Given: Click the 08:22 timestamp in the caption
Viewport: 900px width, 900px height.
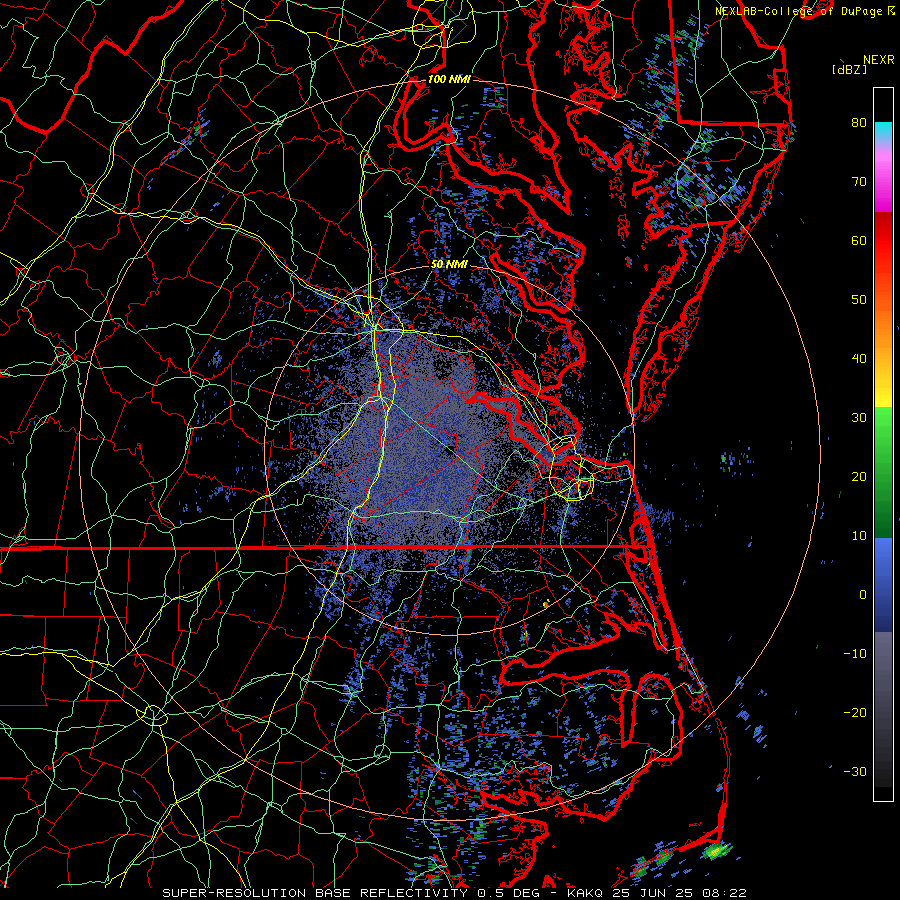Looking at the screenshot, I should coord(726,893).
